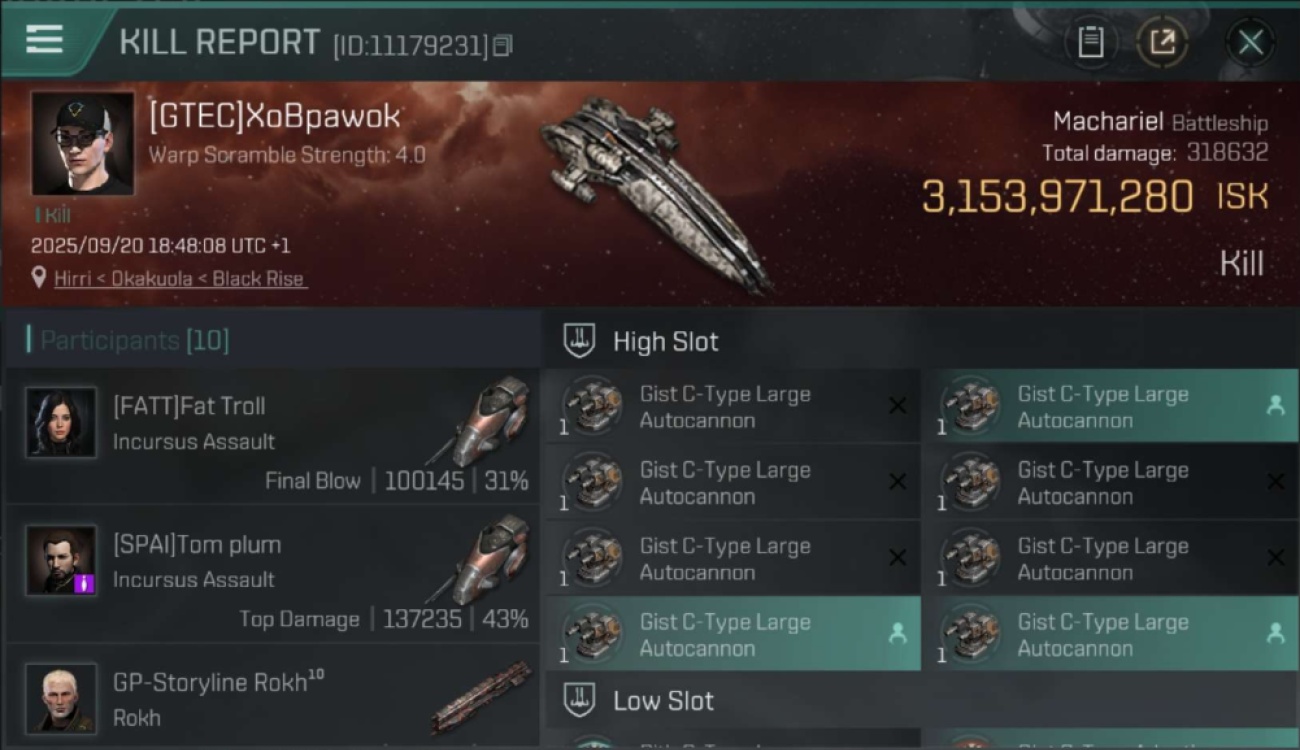Close the kill report window

click(x=1250, y=42)
